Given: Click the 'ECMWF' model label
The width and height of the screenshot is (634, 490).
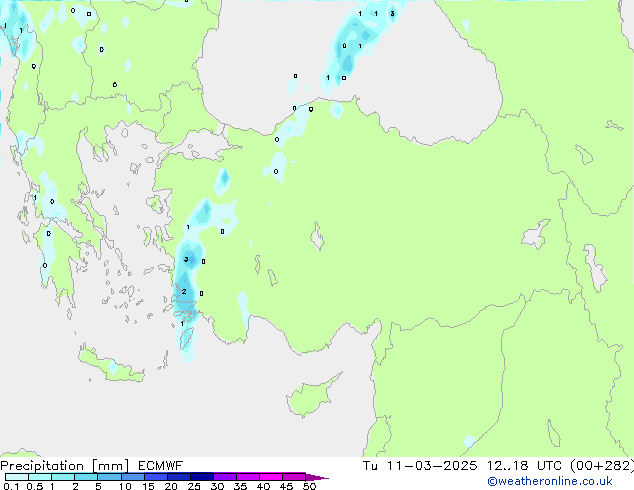Looking at the screenshot, I should [x=160, y=466].
